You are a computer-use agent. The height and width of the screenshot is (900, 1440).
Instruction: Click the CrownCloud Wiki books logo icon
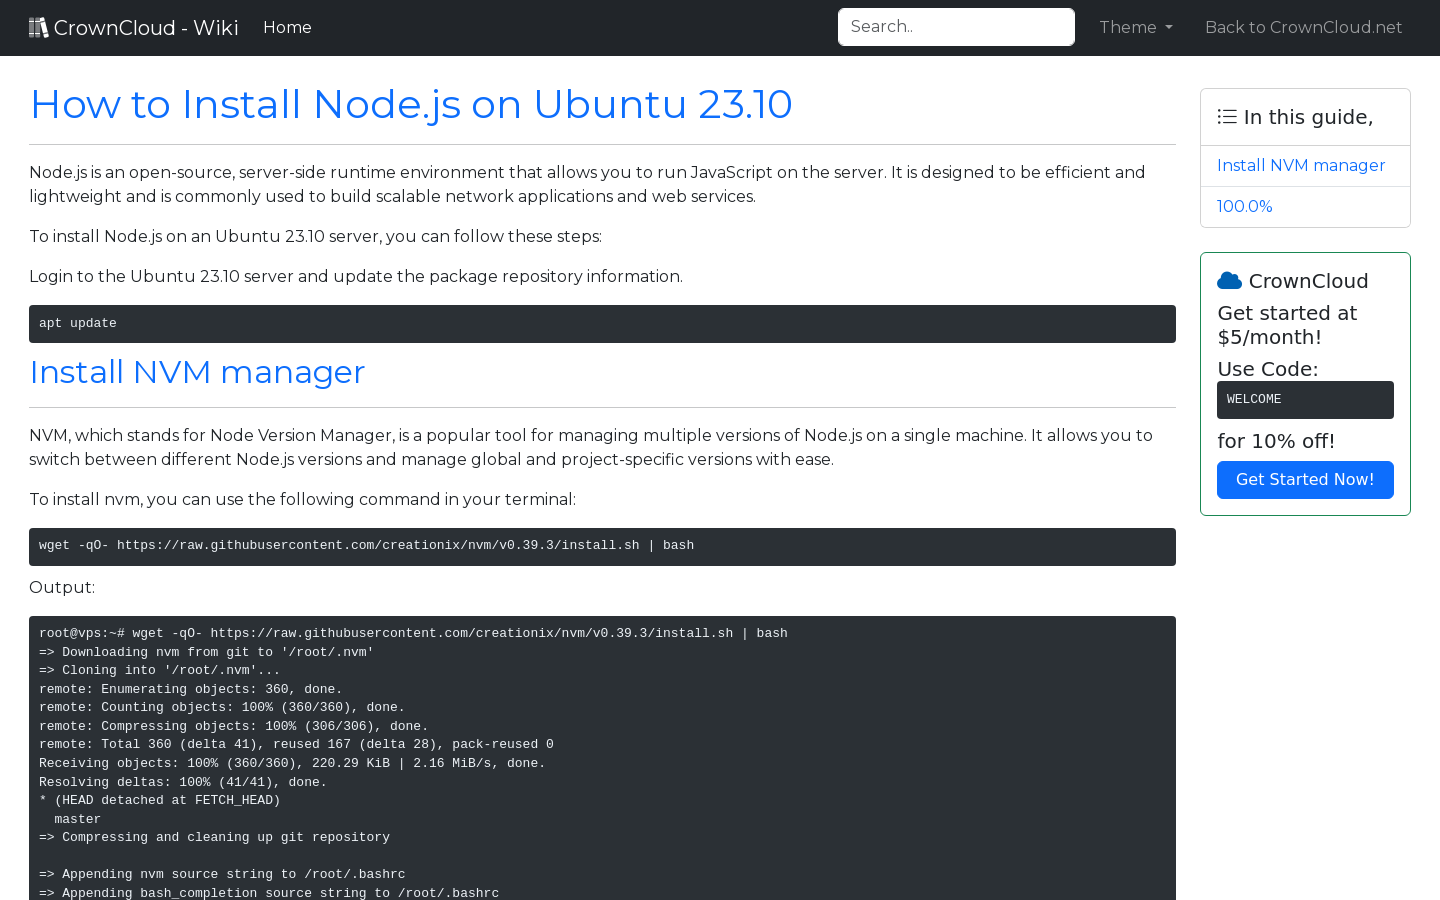[x=38, y=26]
